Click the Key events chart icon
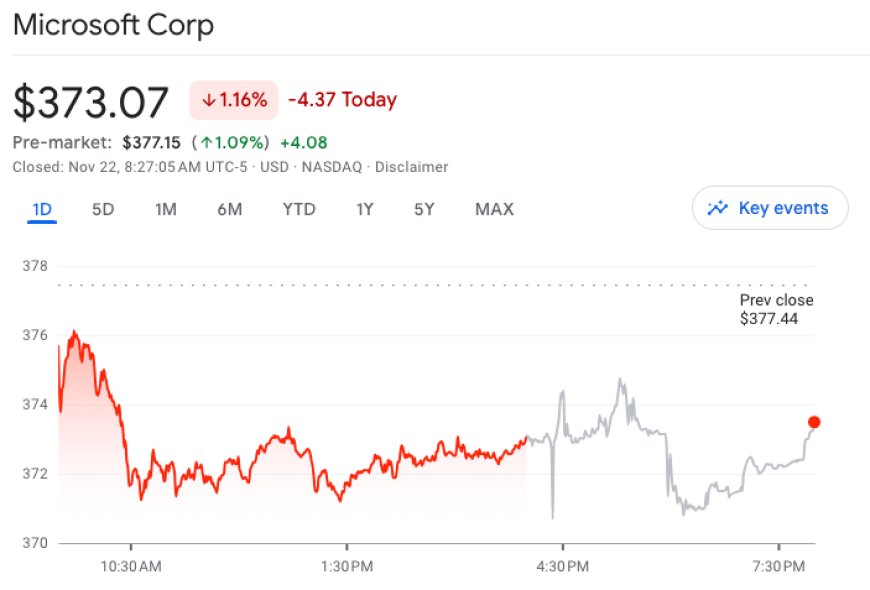Screen dimensions: 870x590 (718, 208)
